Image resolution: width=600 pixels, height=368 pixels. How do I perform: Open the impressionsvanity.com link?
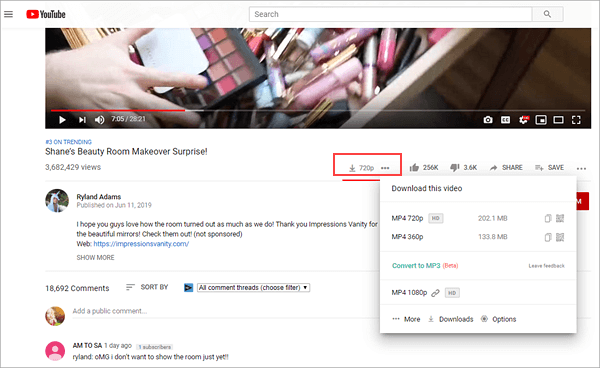coord(141,244)
